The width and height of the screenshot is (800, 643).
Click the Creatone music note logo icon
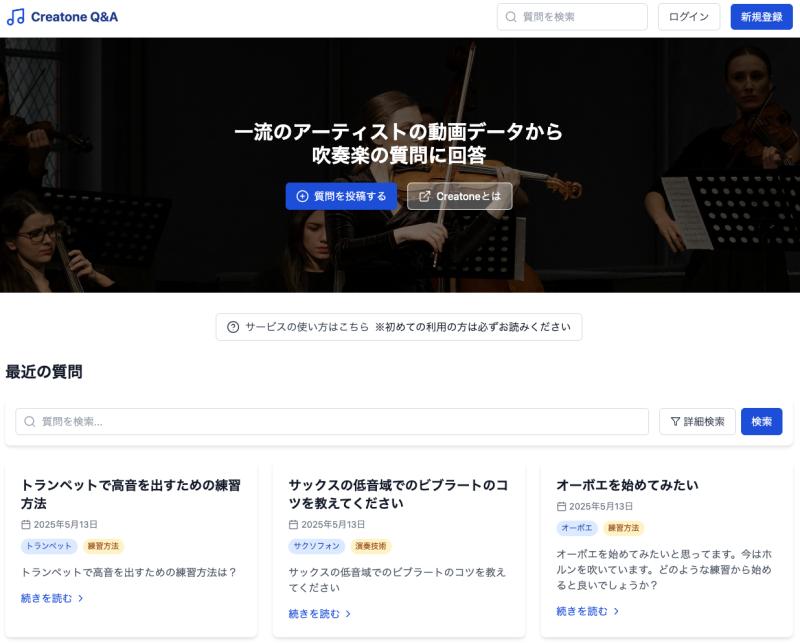pos(15,17)
